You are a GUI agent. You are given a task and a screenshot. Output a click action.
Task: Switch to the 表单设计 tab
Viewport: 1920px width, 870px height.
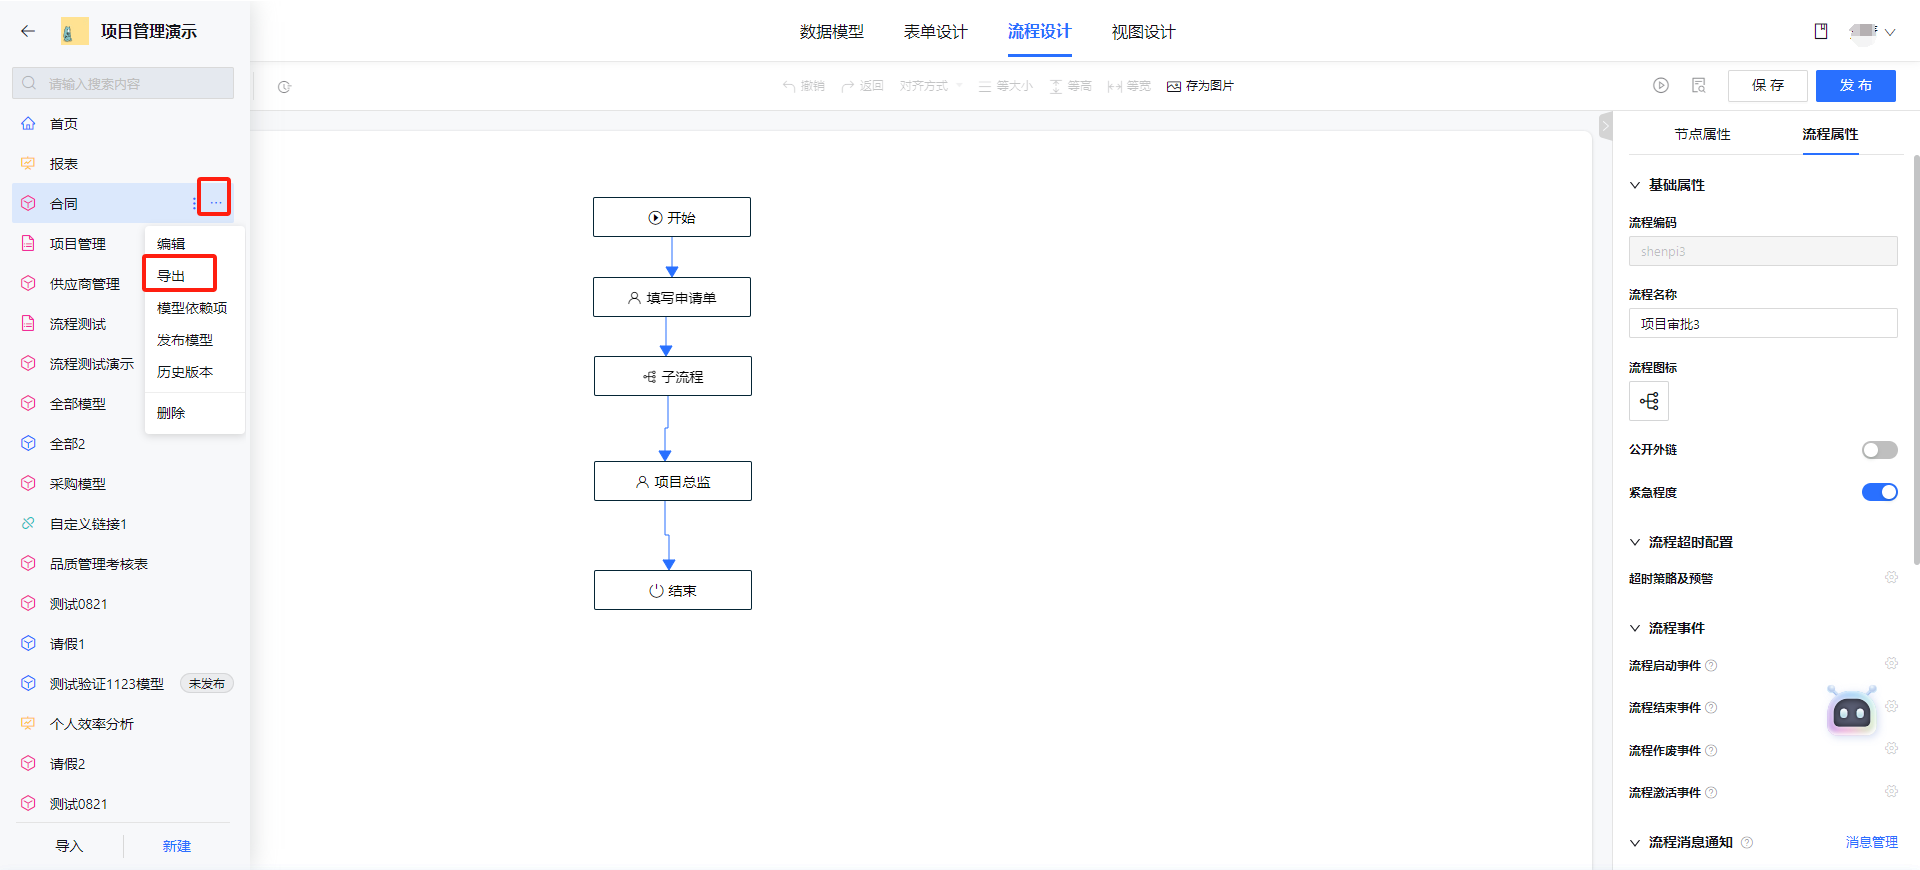936,32
